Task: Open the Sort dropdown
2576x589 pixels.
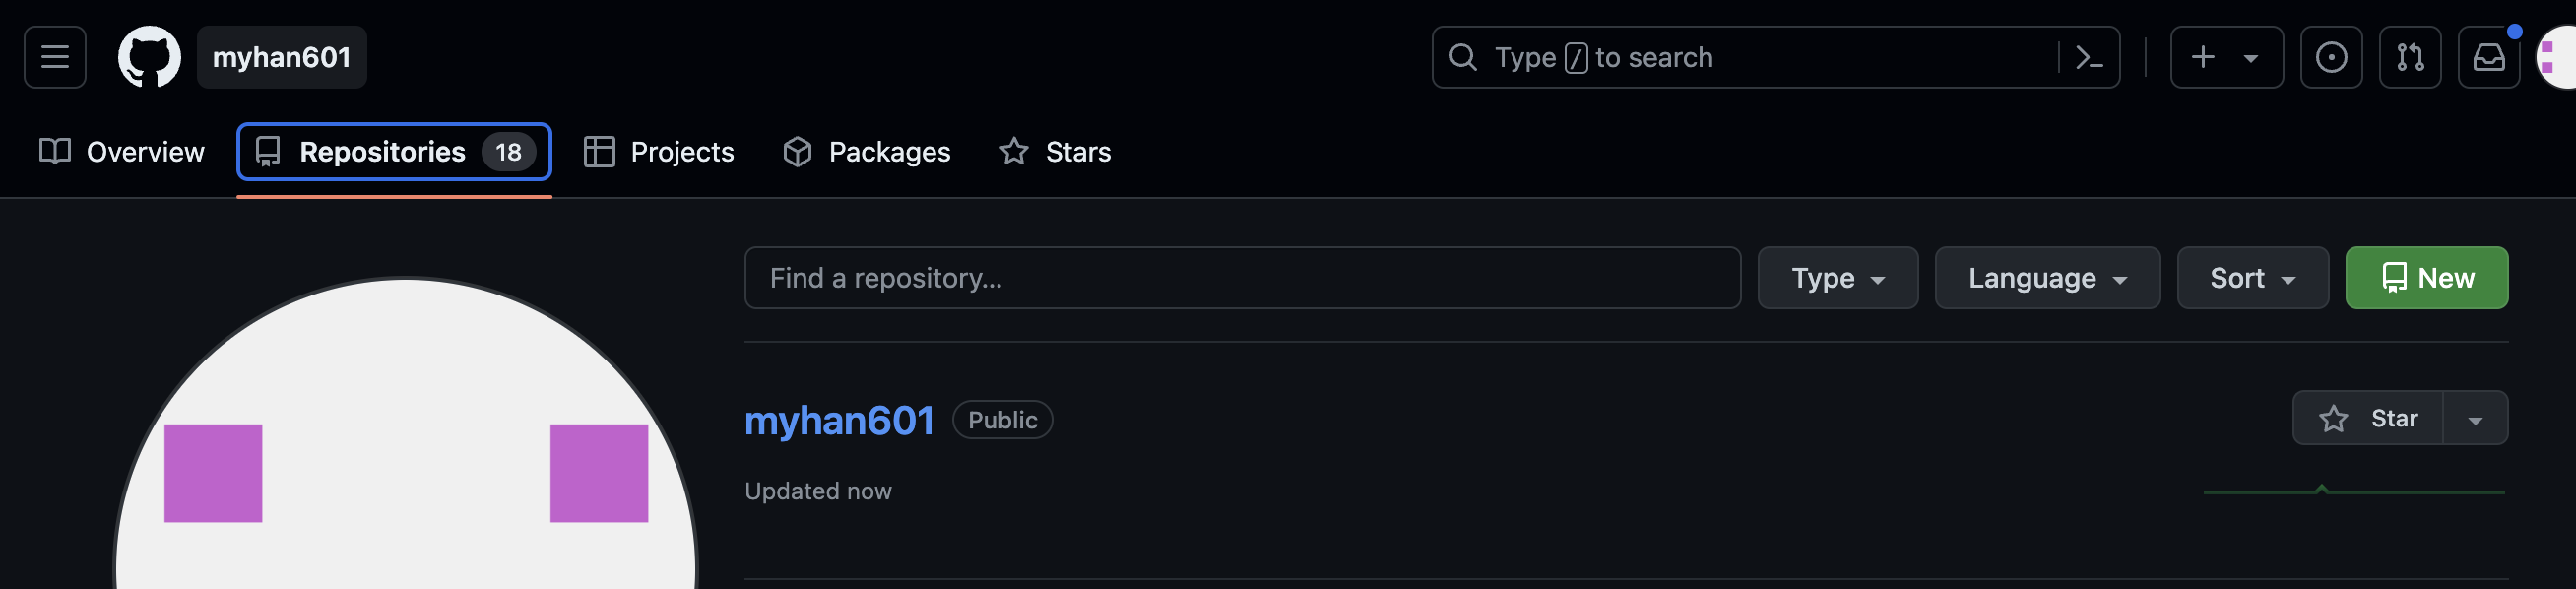Action: point(2252,278)
